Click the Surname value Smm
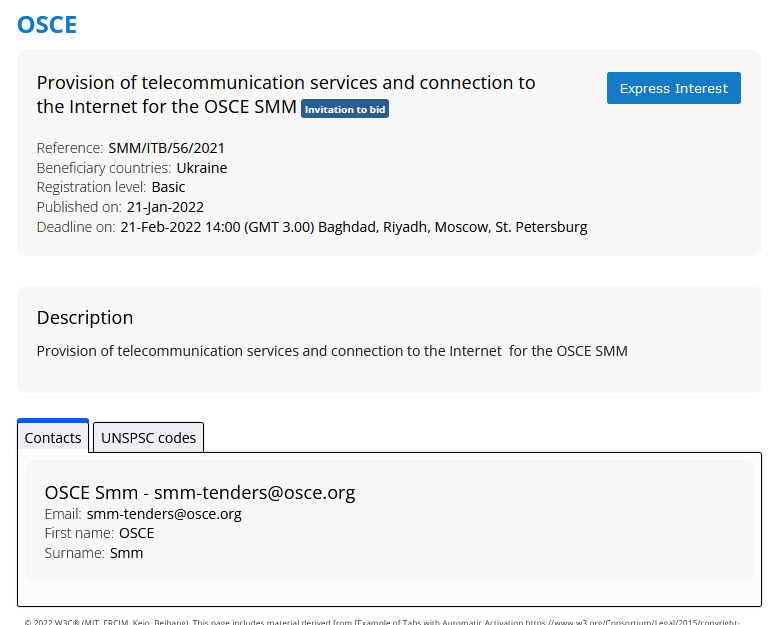This screenshot has width=777, height=625. [x=126, y=553]
